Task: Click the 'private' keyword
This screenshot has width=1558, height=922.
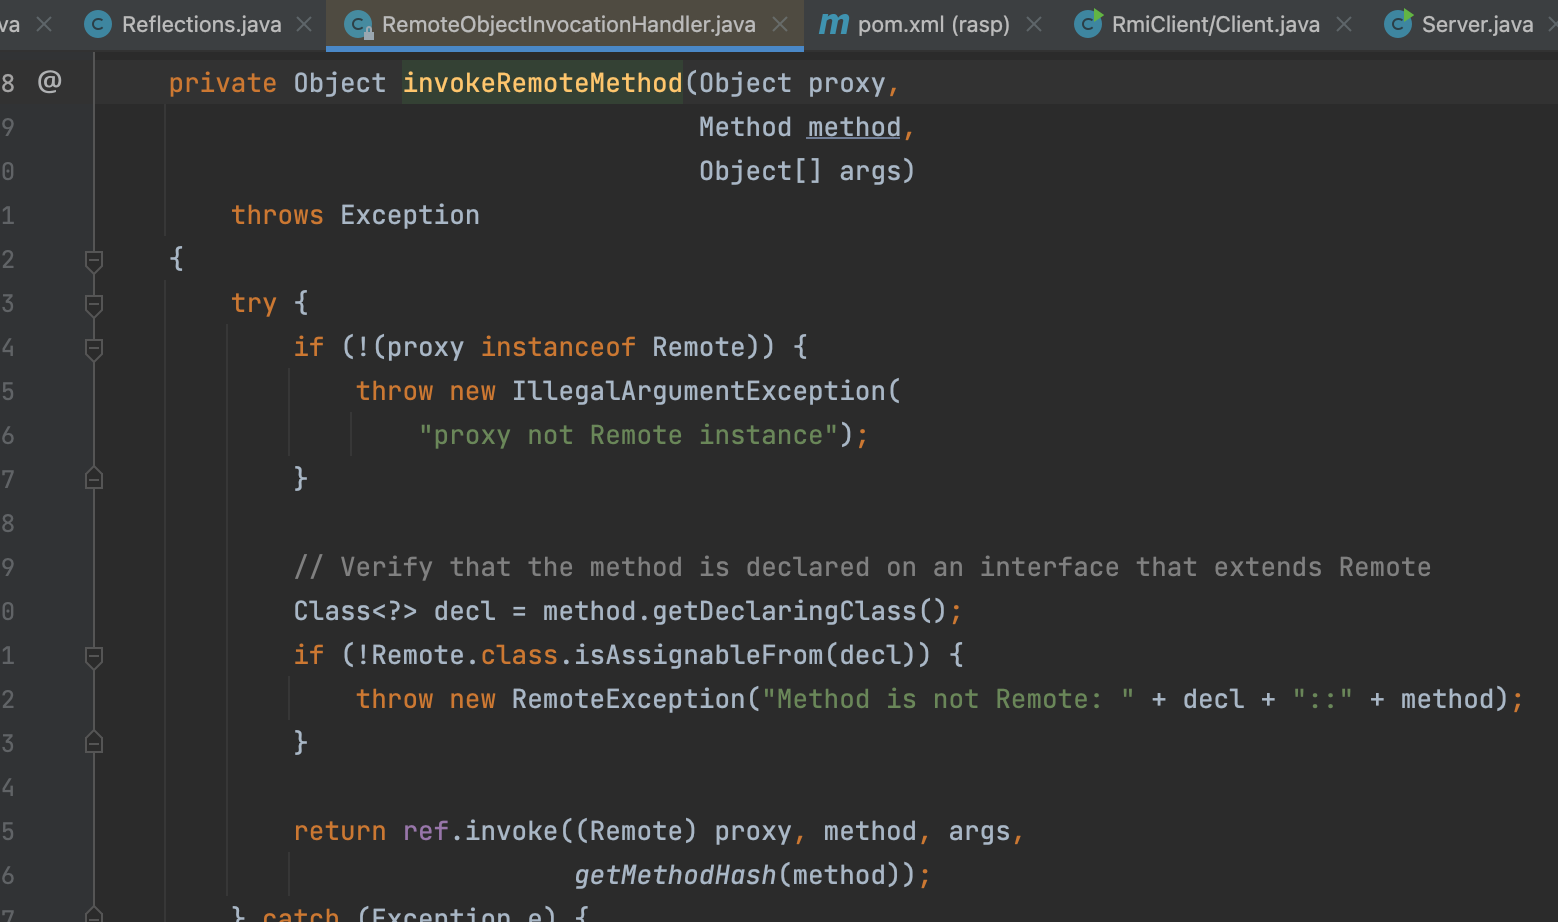Action: (222, 83)
